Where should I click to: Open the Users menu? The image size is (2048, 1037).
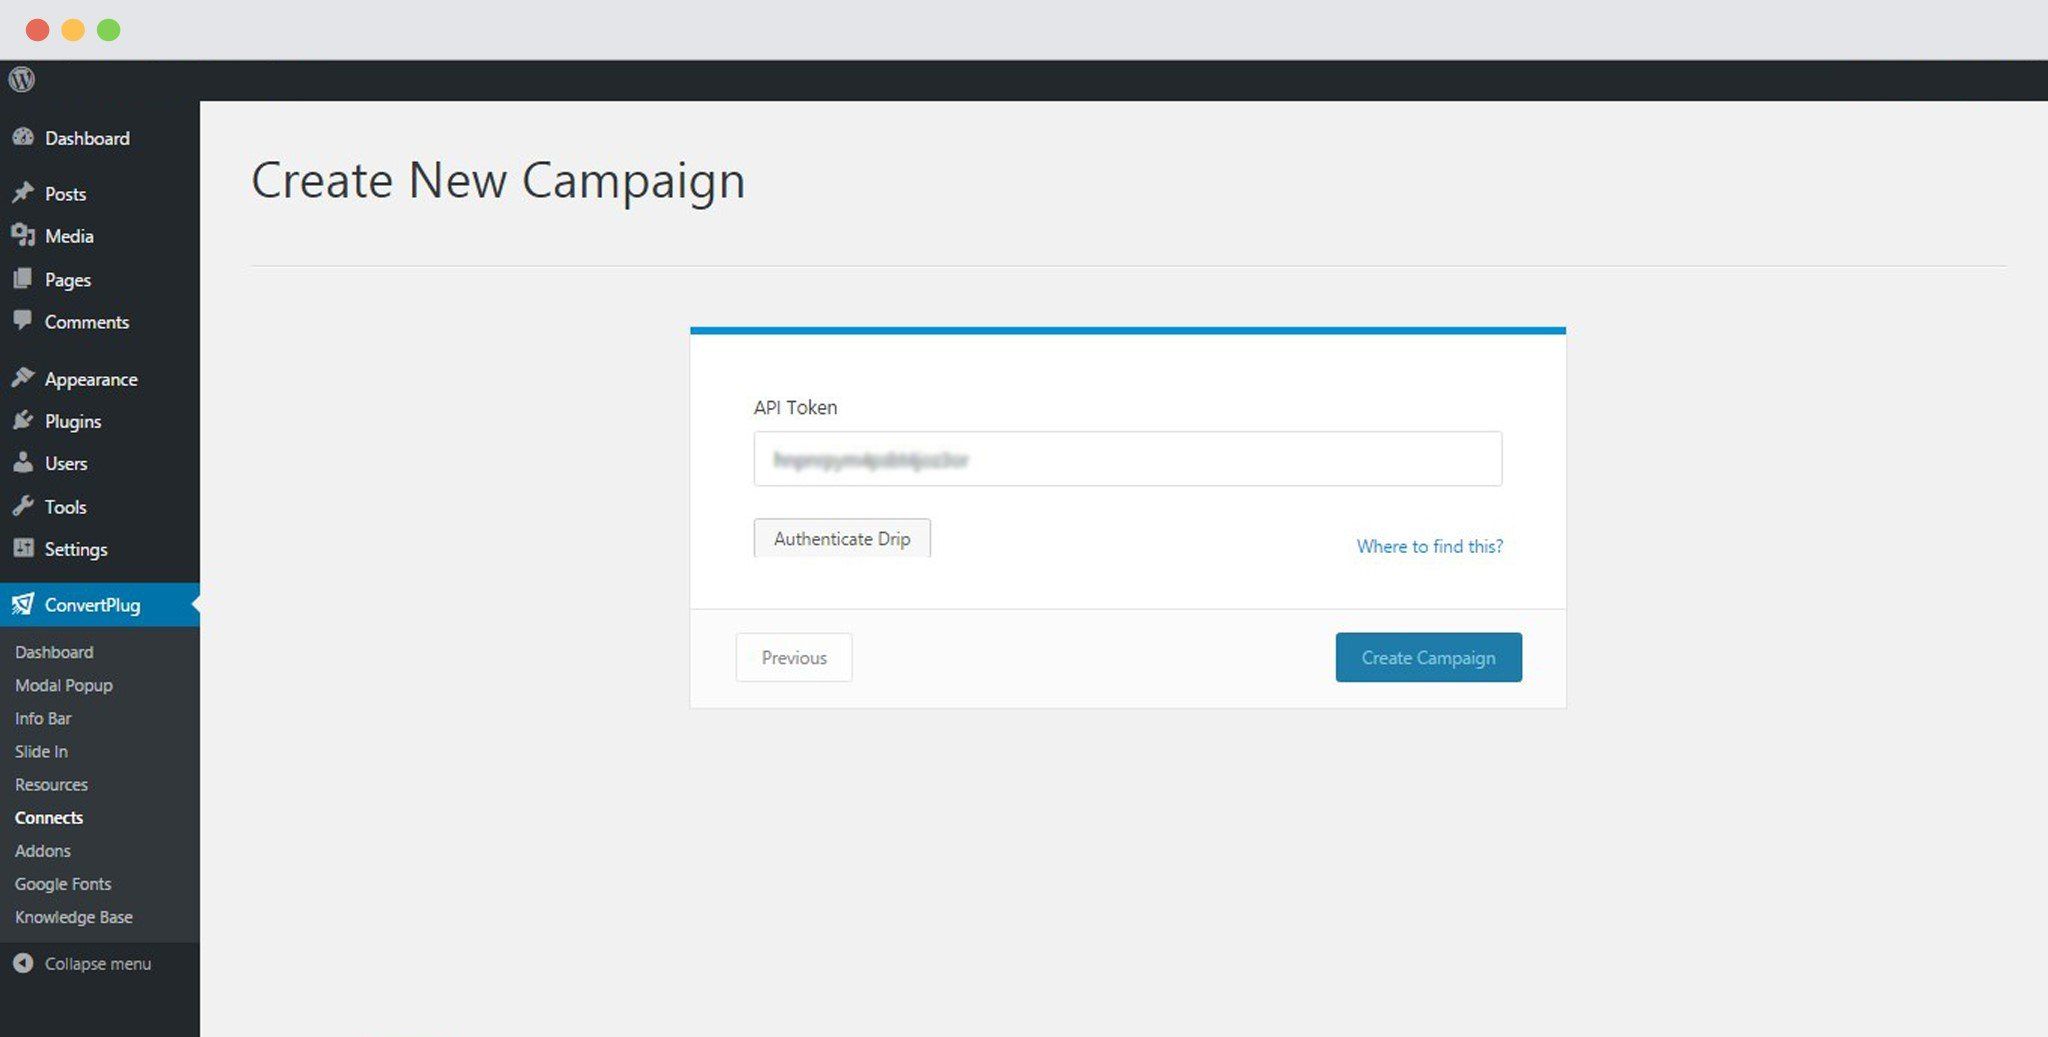coord(66,464)
